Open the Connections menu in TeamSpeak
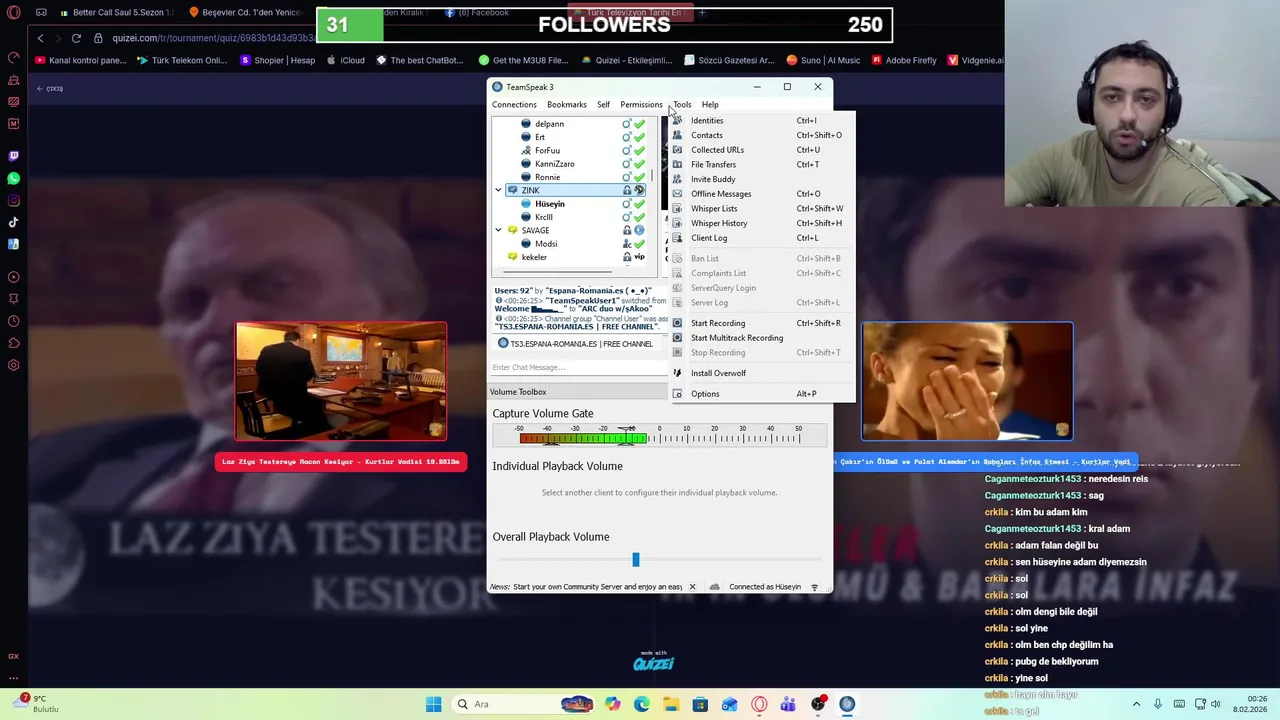This screenshot has height=720, width=1280. 514,105
